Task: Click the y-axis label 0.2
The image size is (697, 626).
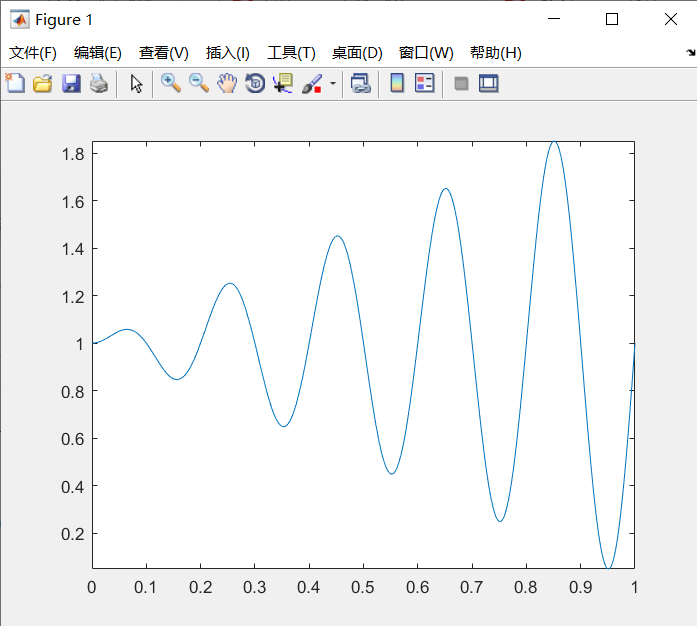Action: (x=73, y=534)
